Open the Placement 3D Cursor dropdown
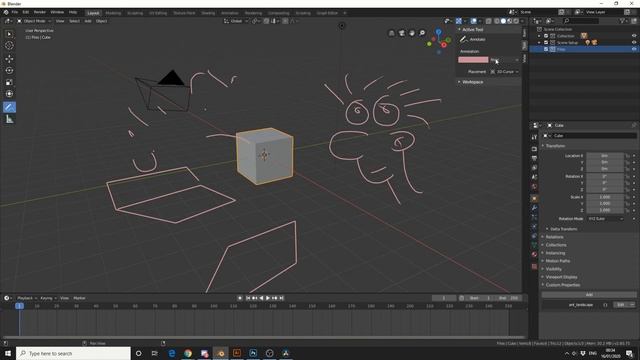Viewport: 640px width, 360px height. (504, 72)
